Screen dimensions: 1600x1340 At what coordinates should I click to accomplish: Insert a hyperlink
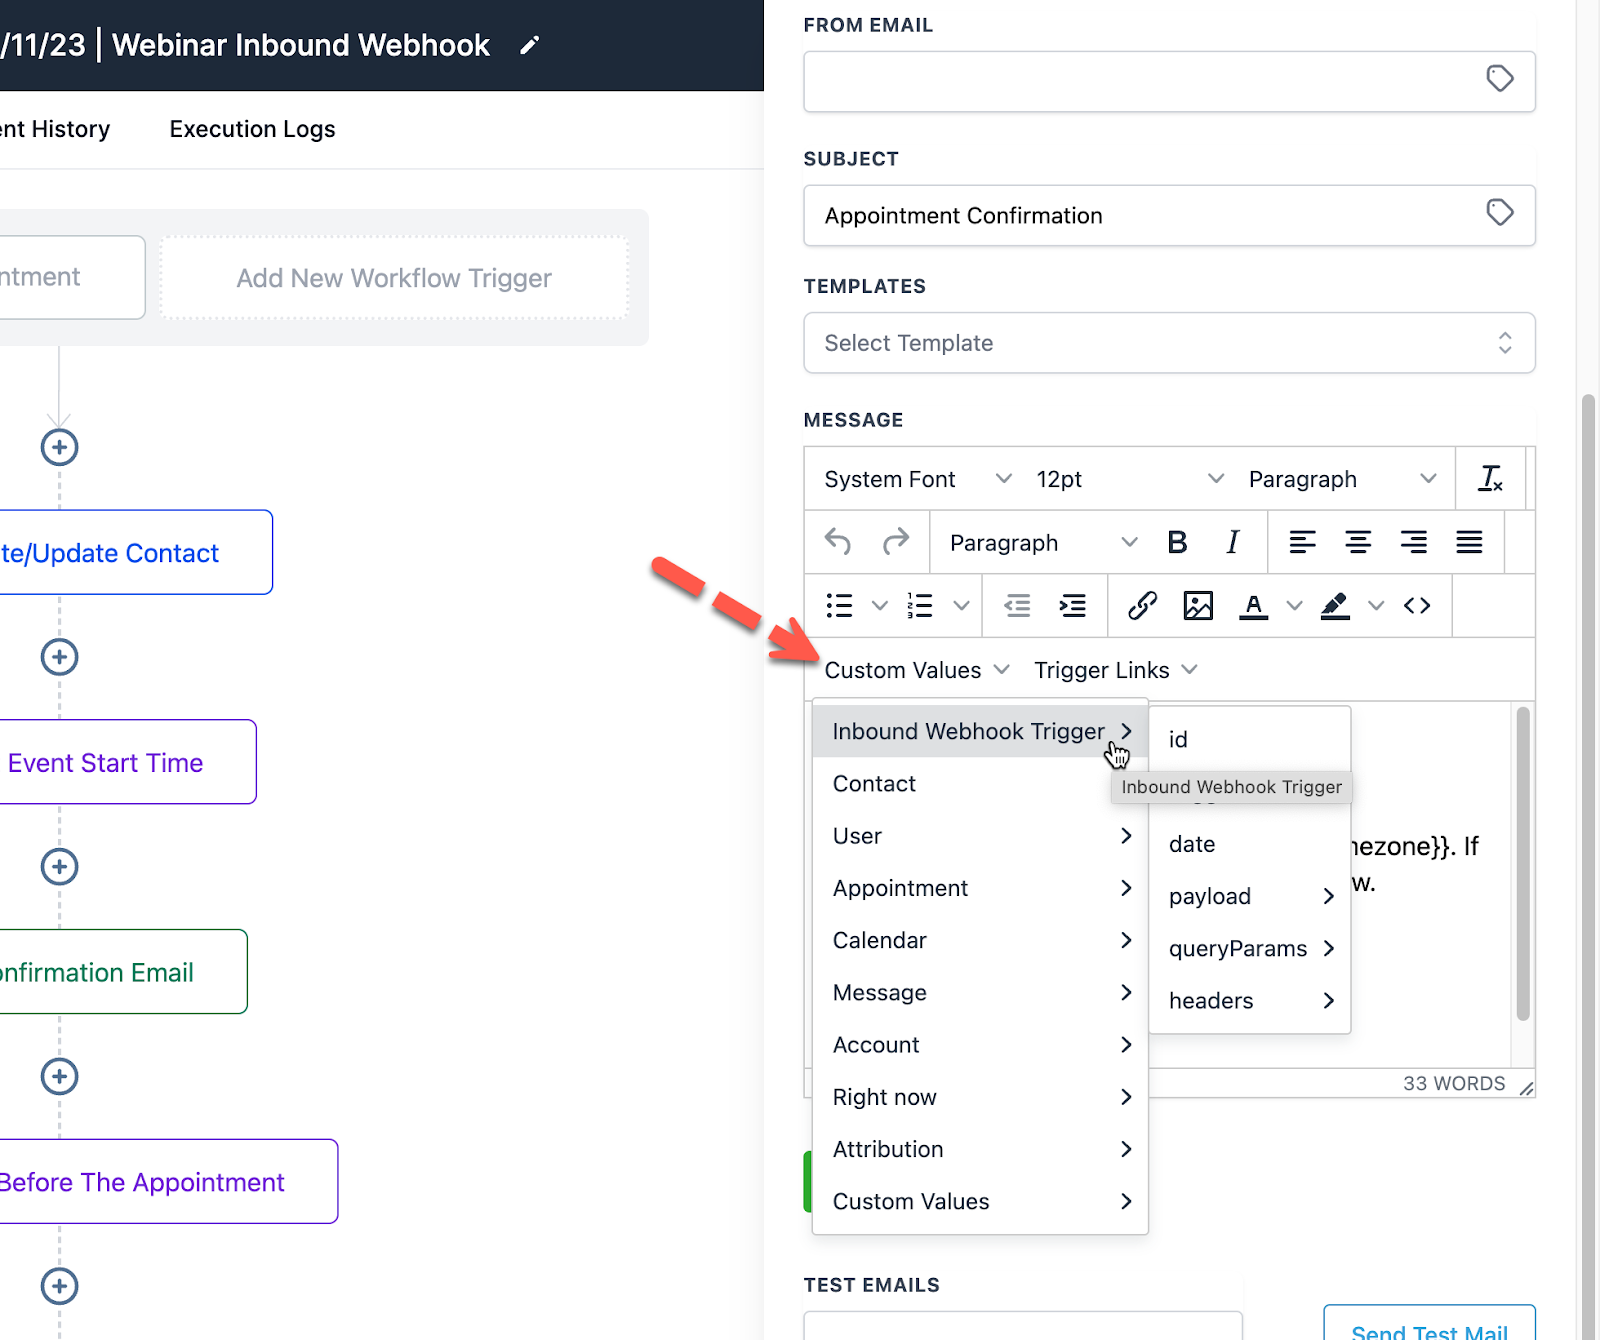(1142, 605)
